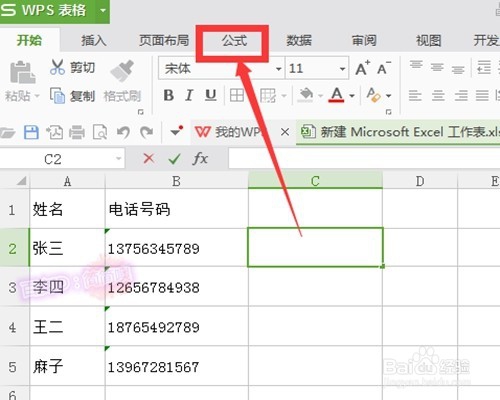This screenshot has width=500, height=400.
Task: Open the quick access customize dropdown
Action: tap(176, 131)
